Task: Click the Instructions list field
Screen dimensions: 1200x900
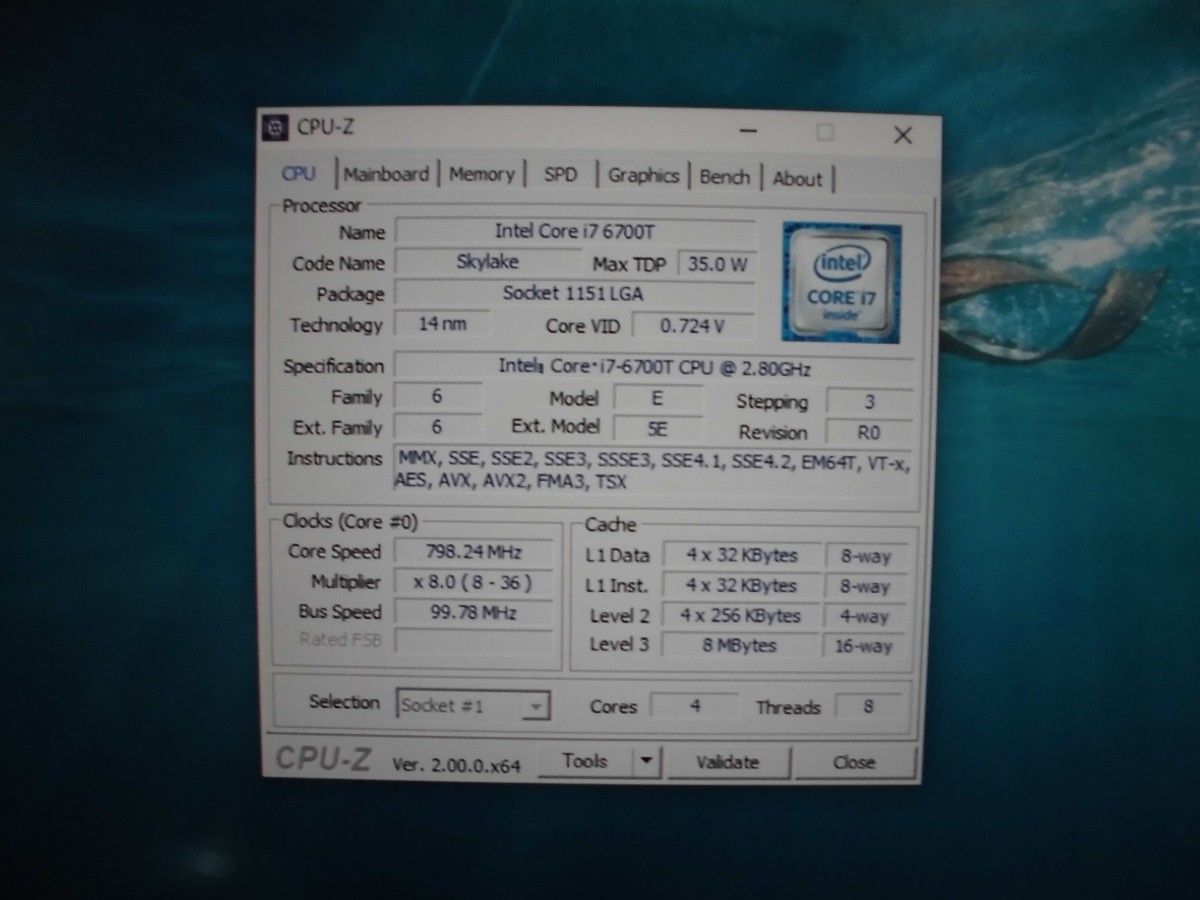Action: pyautogui.click(x=654, y=470)
